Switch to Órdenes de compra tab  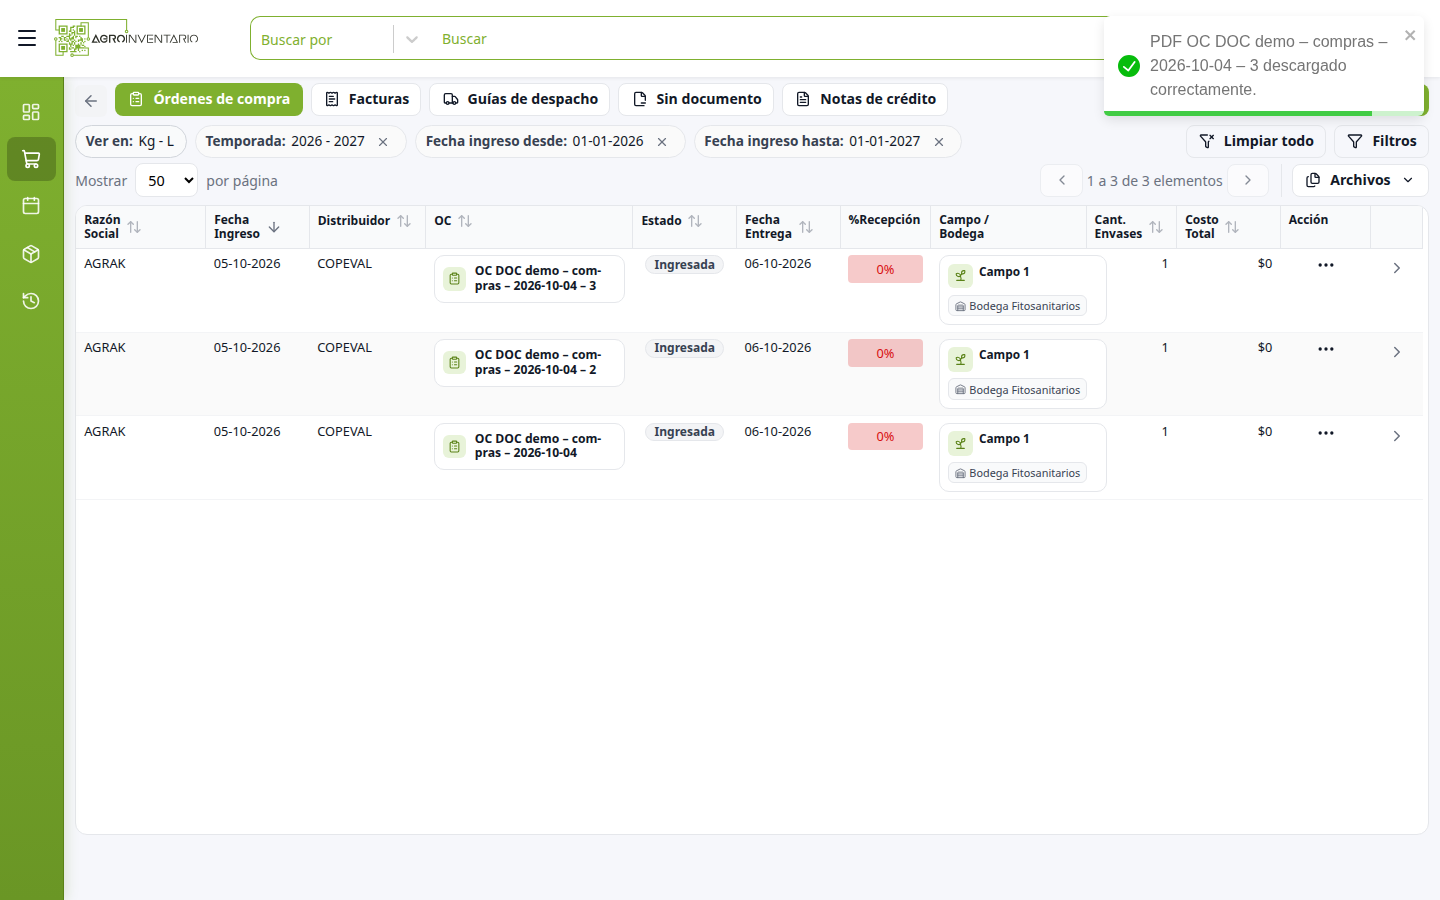pyautogui.click(x=209, y=99)
